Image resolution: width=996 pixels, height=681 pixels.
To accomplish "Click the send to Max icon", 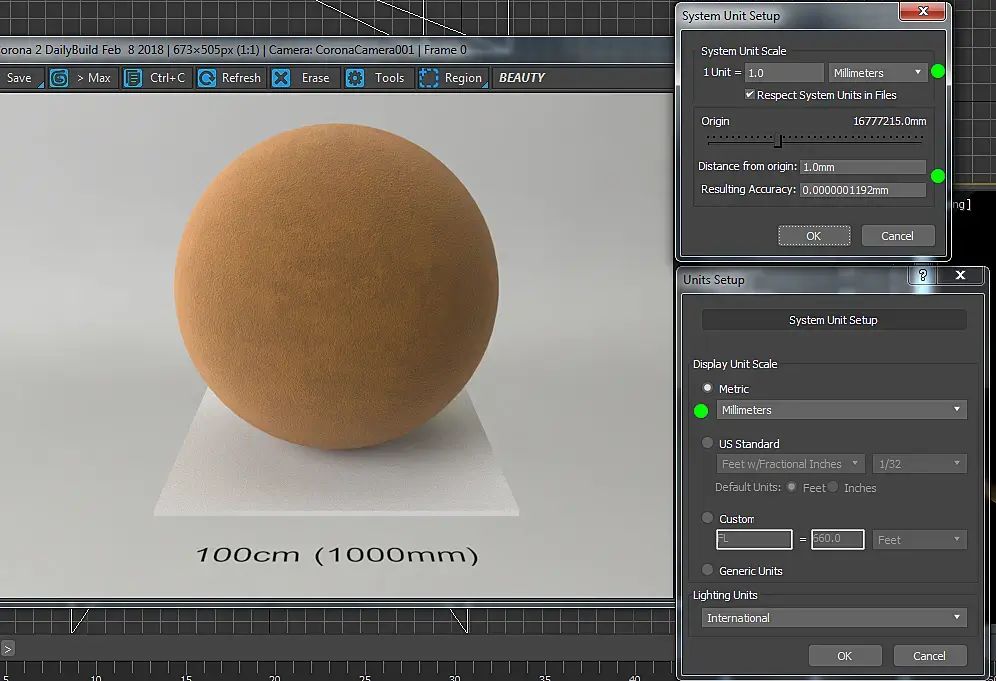I will click(x=59, y=78).
